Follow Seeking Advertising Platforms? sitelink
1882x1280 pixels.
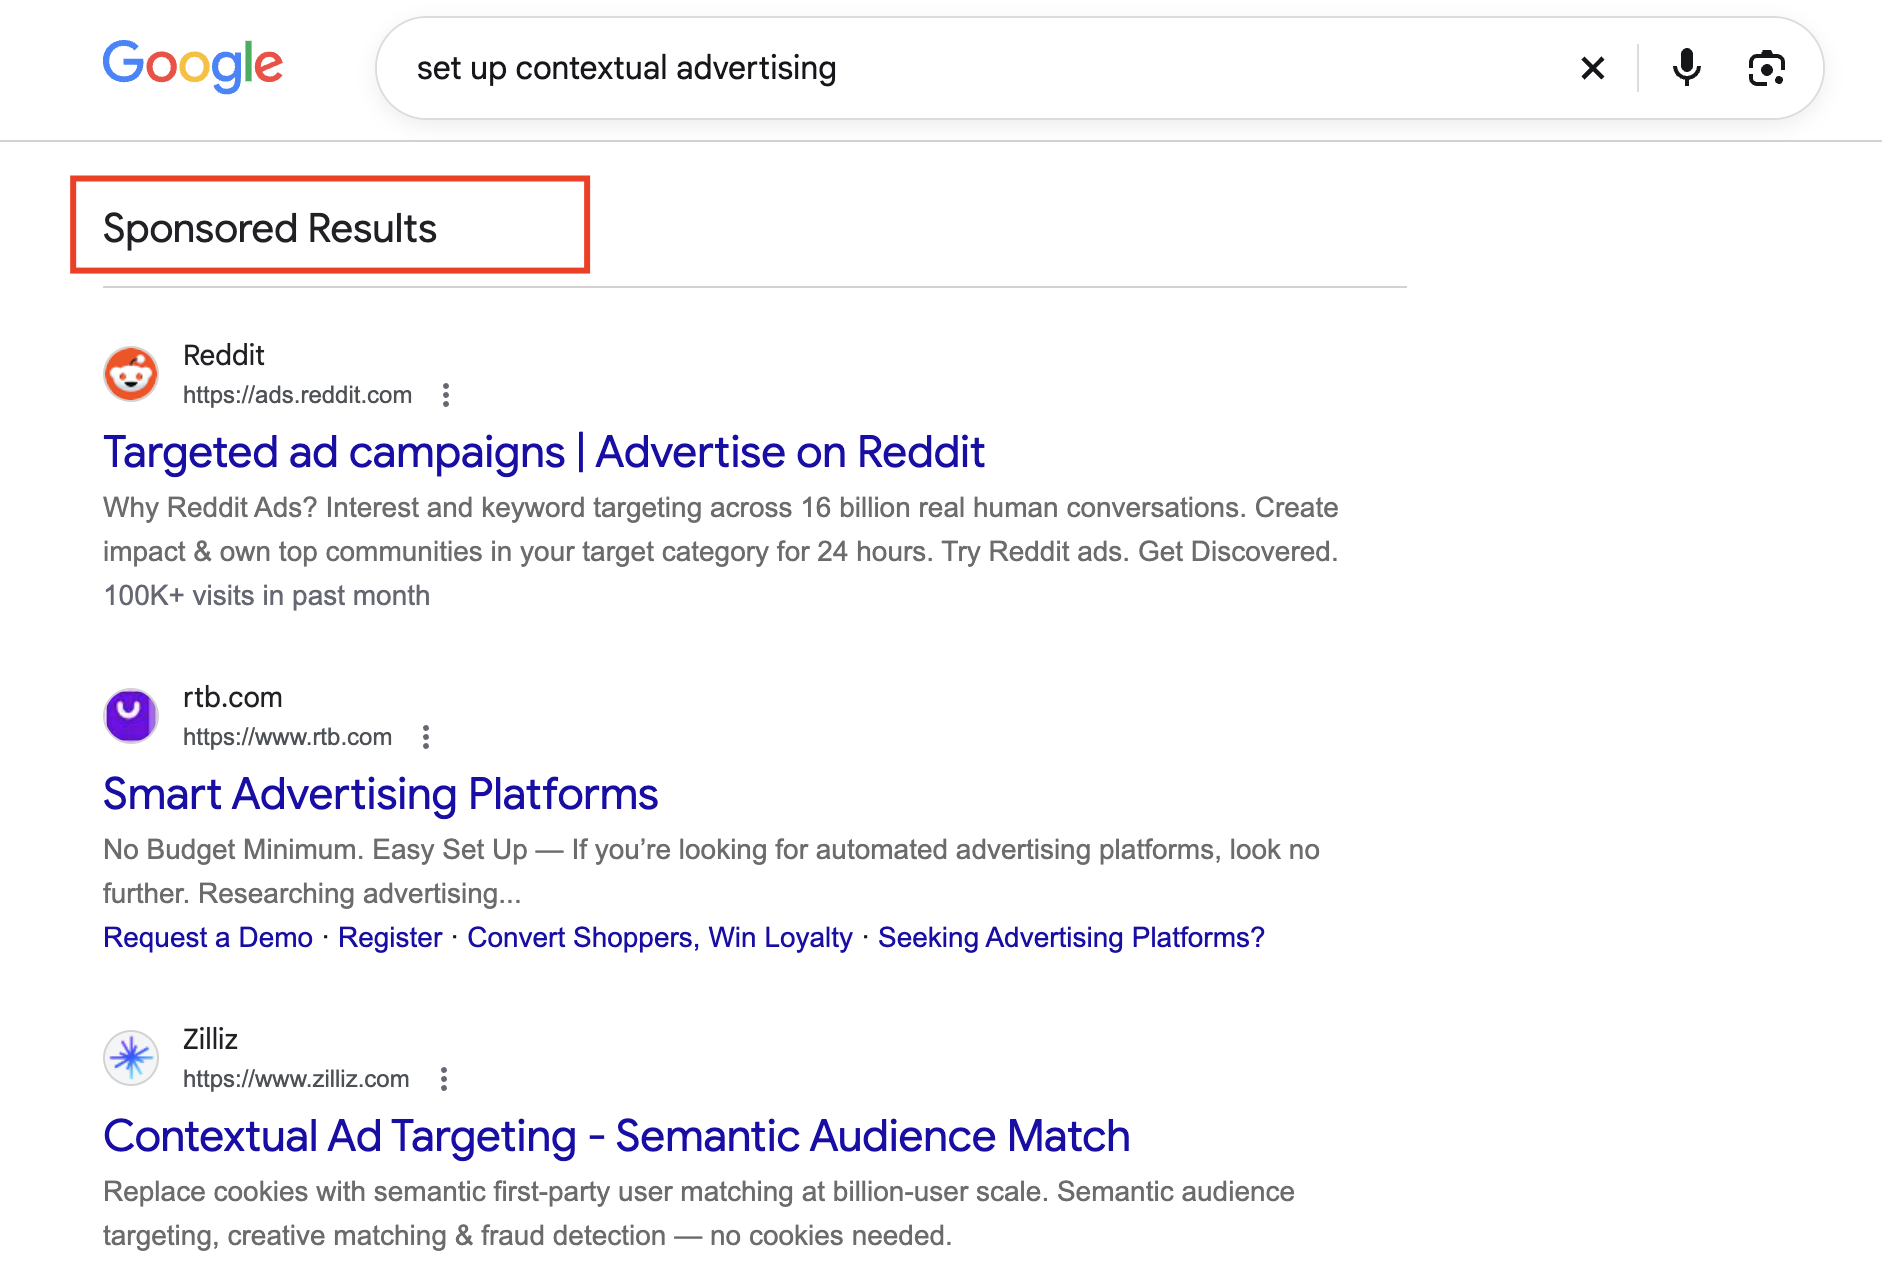click(1071, 937)
